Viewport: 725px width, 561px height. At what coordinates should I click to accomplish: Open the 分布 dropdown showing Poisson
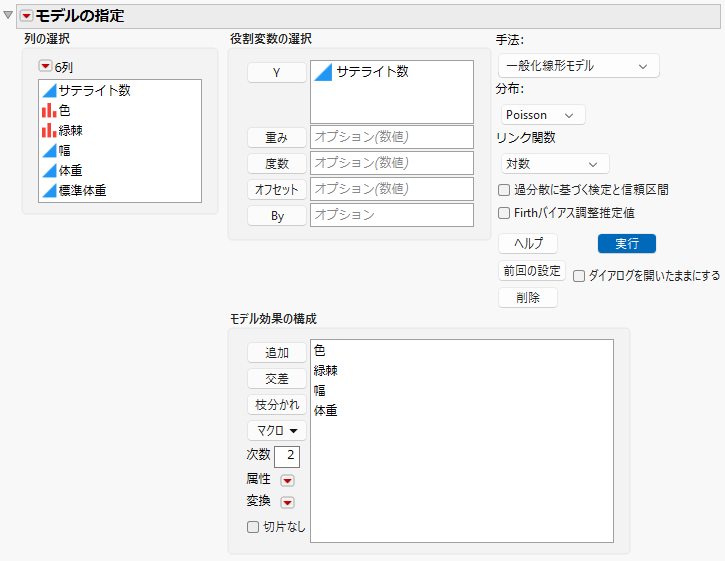point(543,115)
